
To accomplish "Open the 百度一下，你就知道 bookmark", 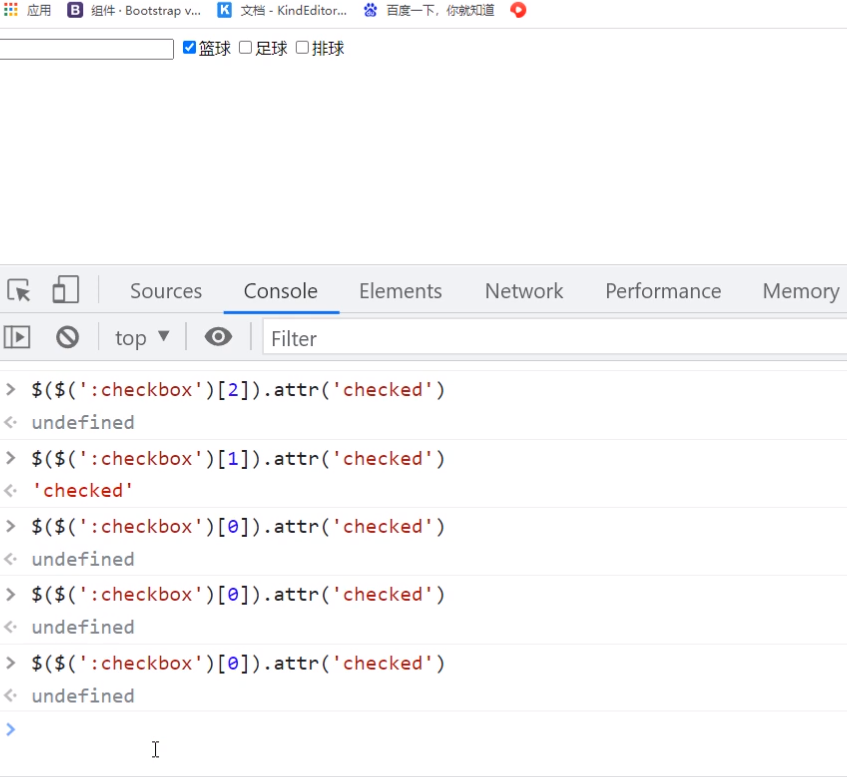I will click(x=440, y=10).
